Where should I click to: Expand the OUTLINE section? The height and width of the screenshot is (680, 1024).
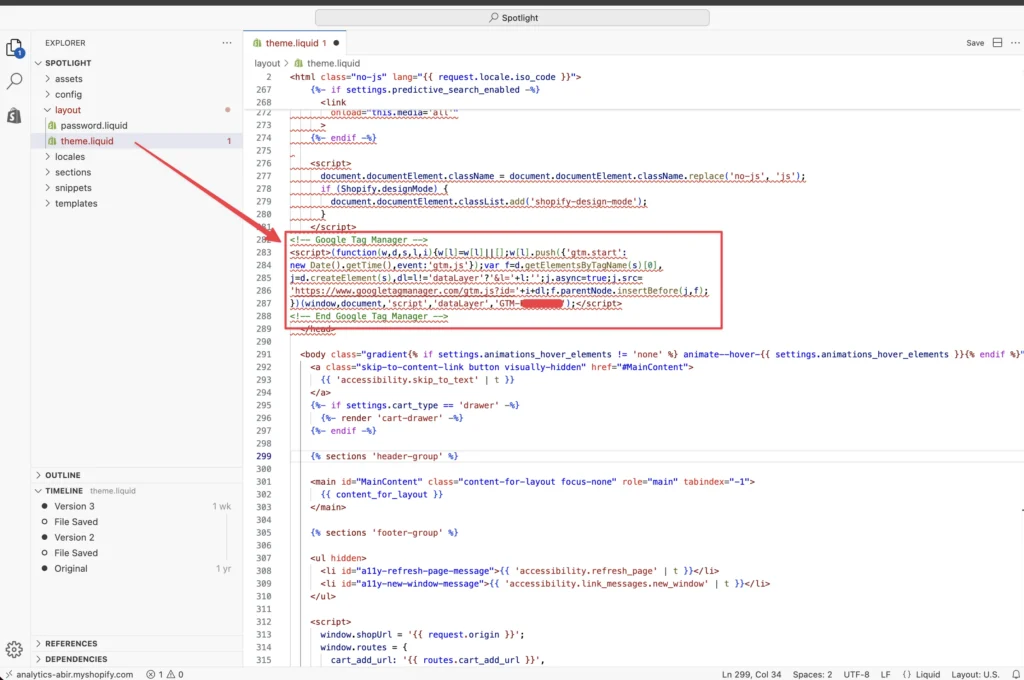64,475
